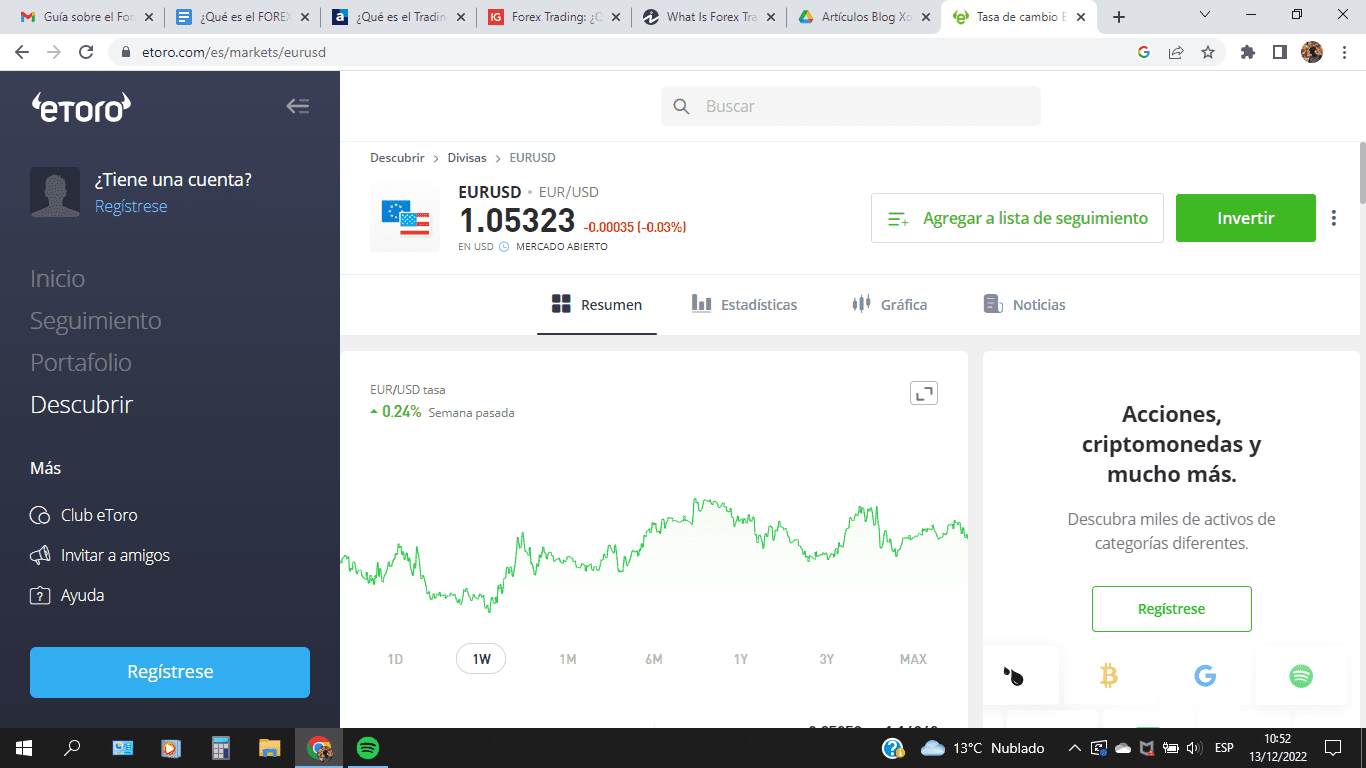The width and height of the screenshot is (1366, 768).
Task: Select Descubrir in sidebar
Action: point(82,404)
